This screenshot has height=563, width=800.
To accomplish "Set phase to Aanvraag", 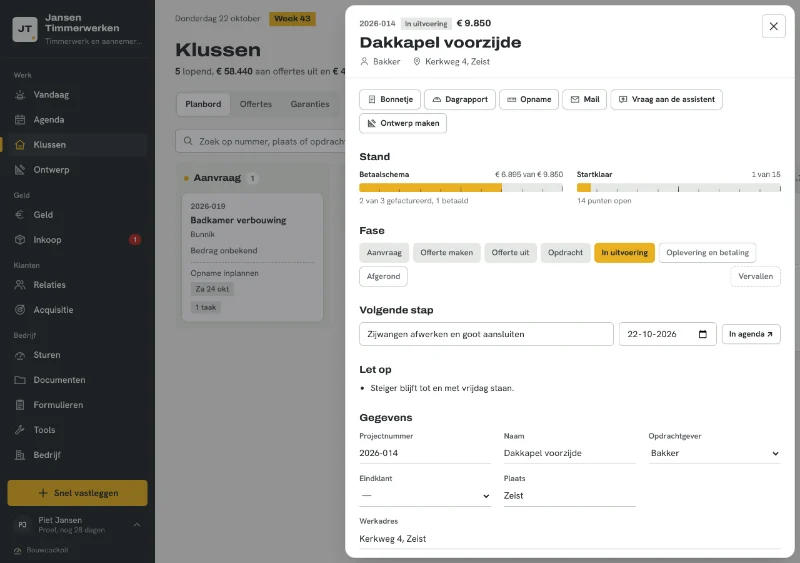I will [384, 253].
